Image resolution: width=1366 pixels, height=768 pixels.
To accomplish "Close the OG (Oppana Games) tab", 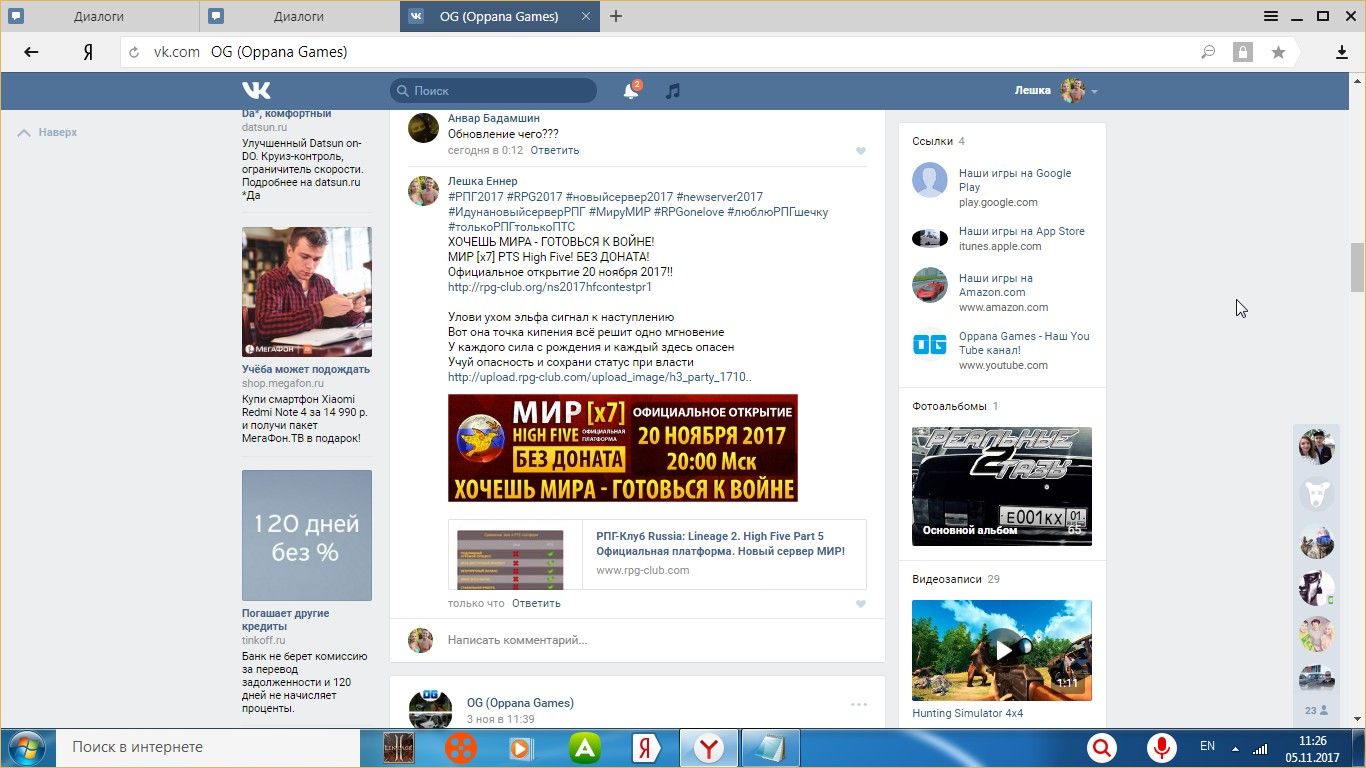I will point(585,16).
